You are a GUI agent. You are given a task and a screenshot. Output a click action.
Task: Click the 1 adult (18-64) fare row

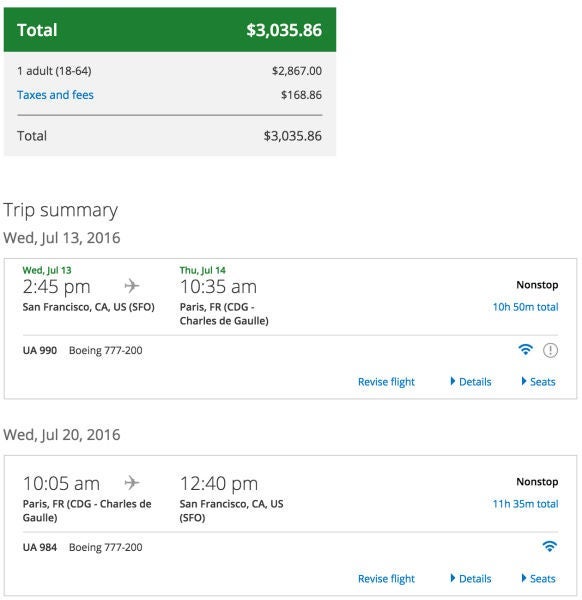click(170, 71)
